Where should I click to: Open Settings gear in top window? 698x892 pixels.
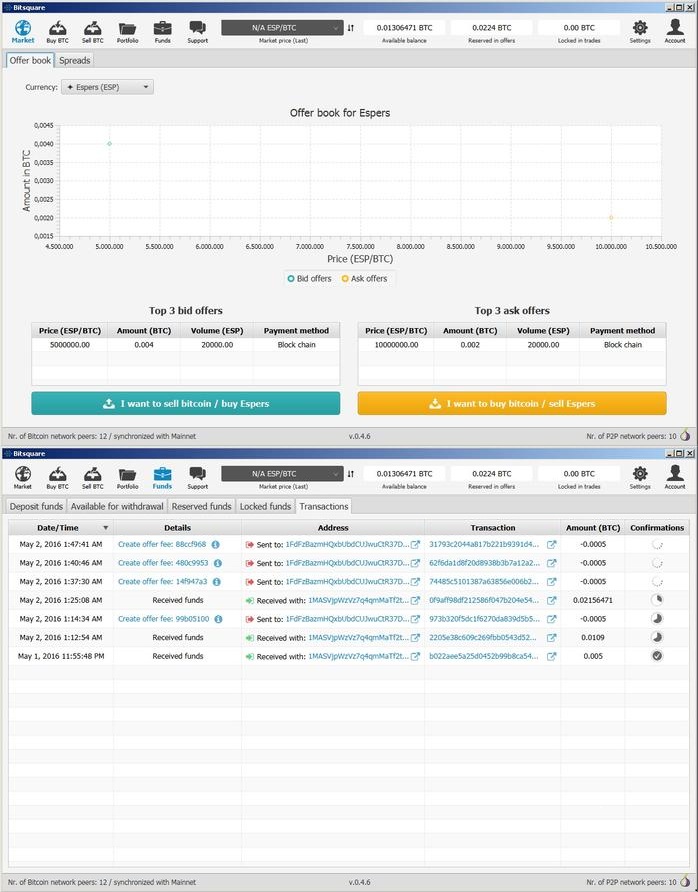[640, 32]
